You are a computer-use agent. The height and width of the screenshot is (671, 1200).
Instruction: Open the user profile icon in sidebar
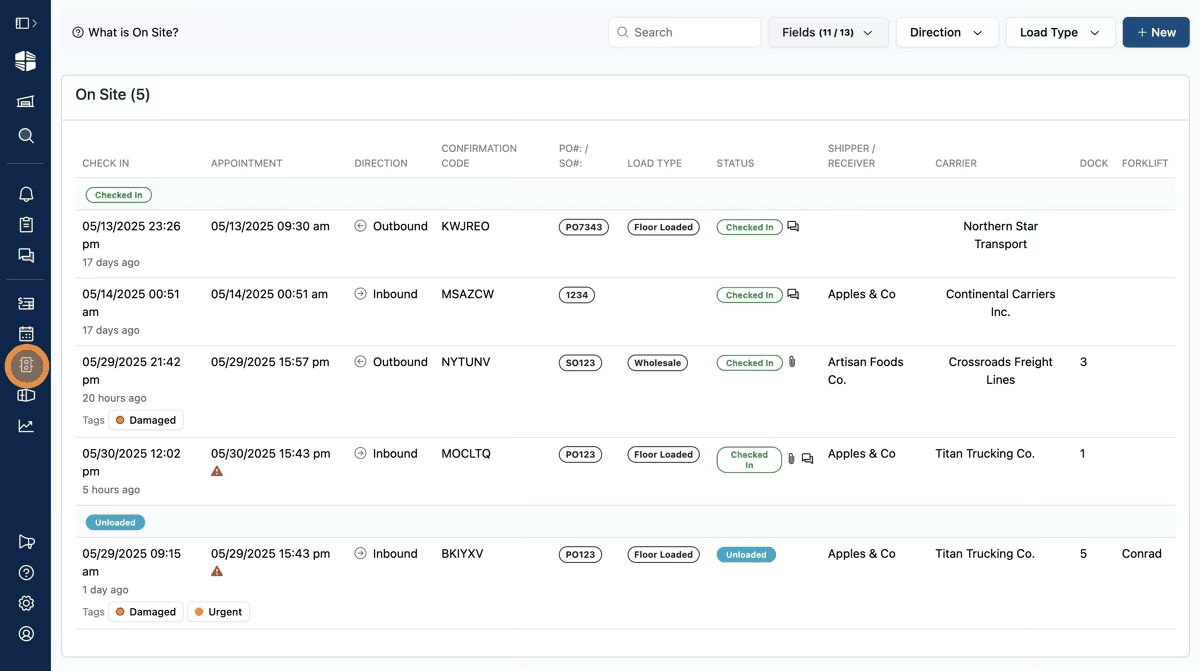(26, 634)
